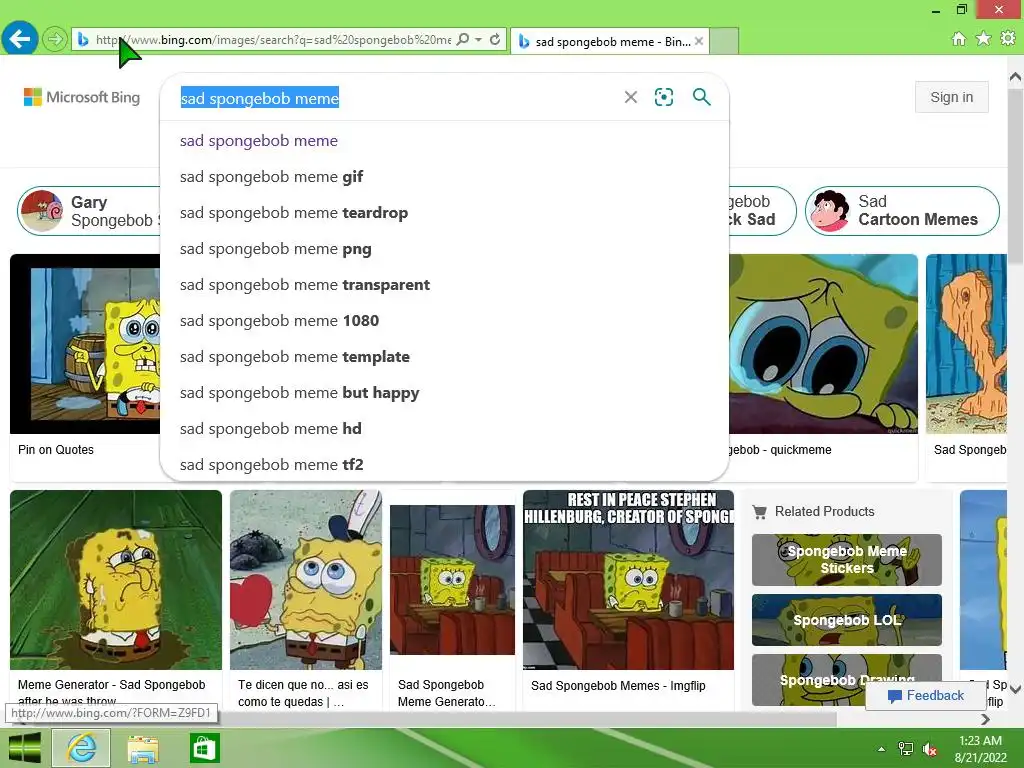Open 'Sad Spongebob Meme Generator' diner image
Viewport: 1024px width, 768px height.
pos(452,580)
